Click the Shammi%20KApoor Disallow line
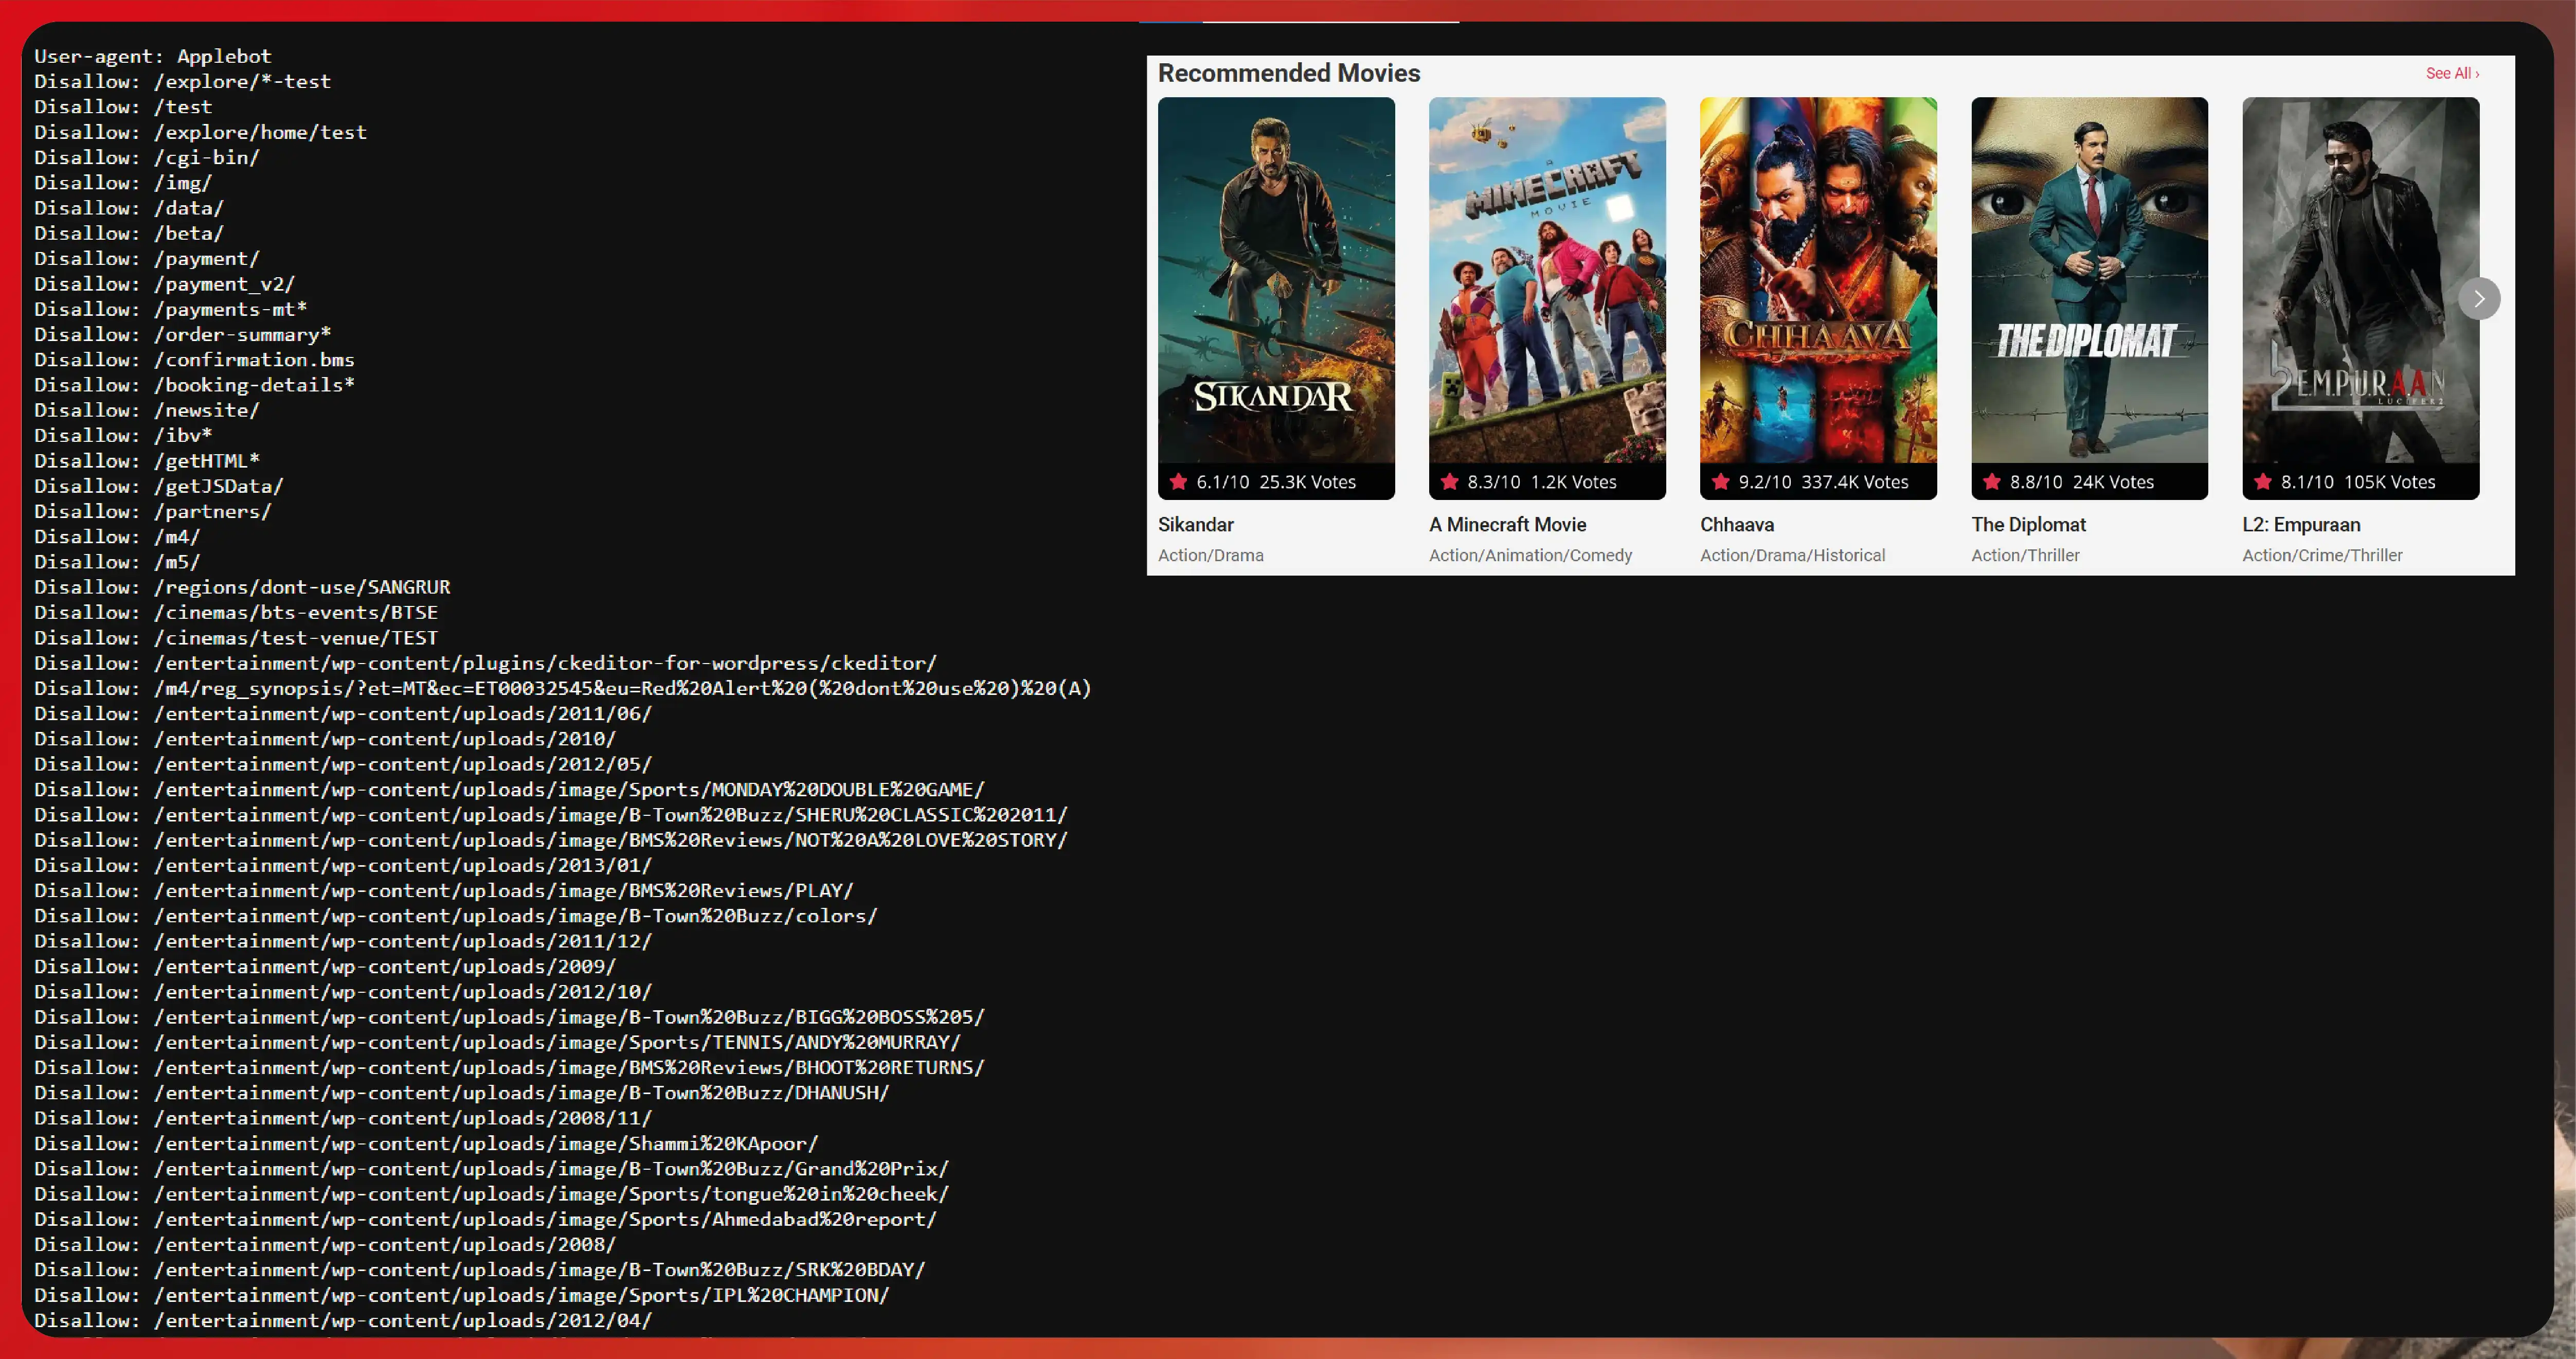 pos(426,1143)
